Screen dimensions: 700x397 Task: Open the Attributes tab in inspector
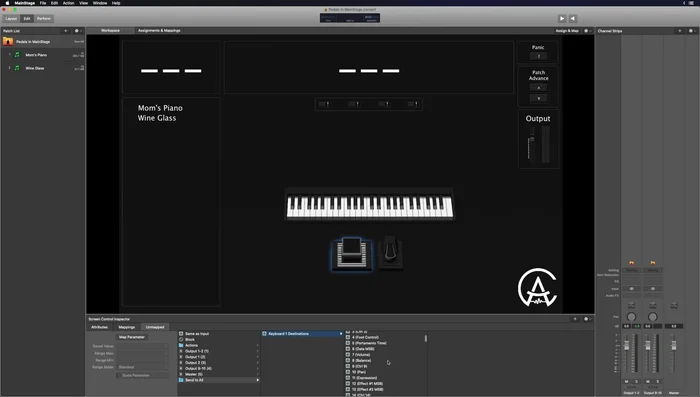coord(100,327)
